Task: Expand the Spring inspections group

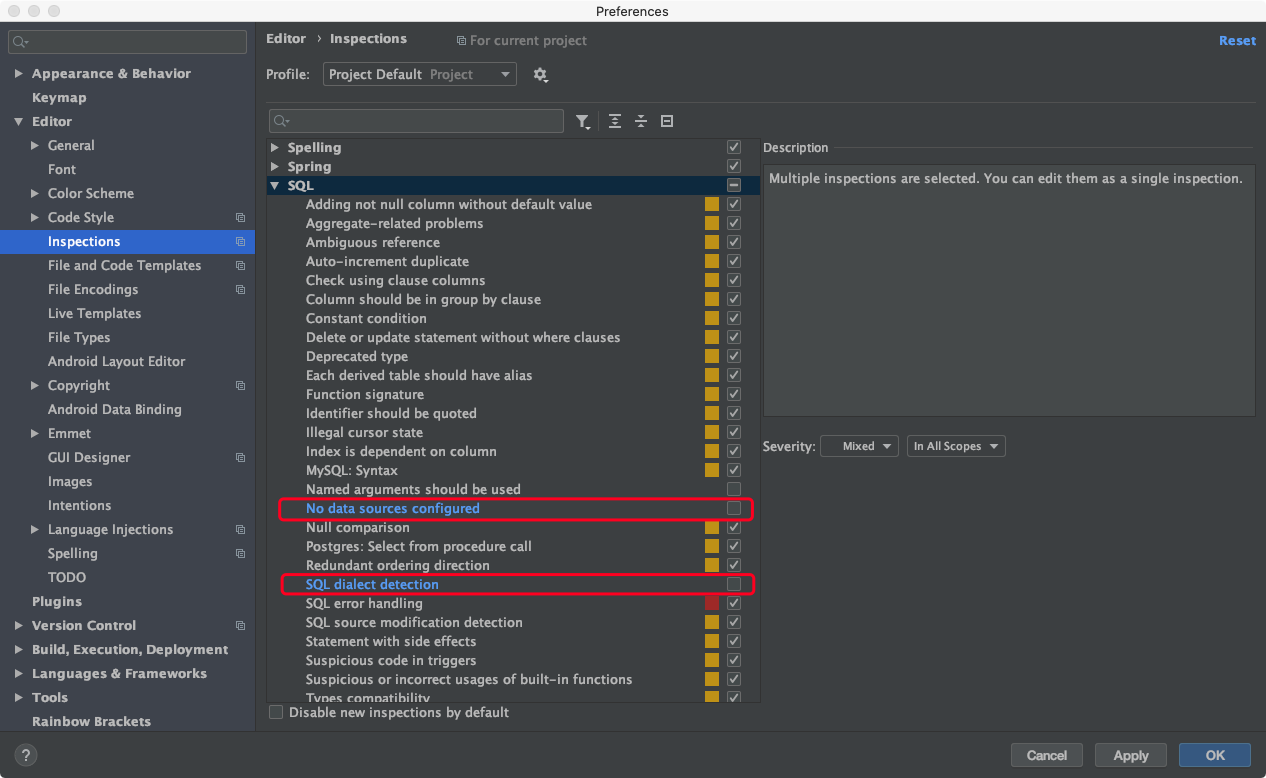Action: 275,167
